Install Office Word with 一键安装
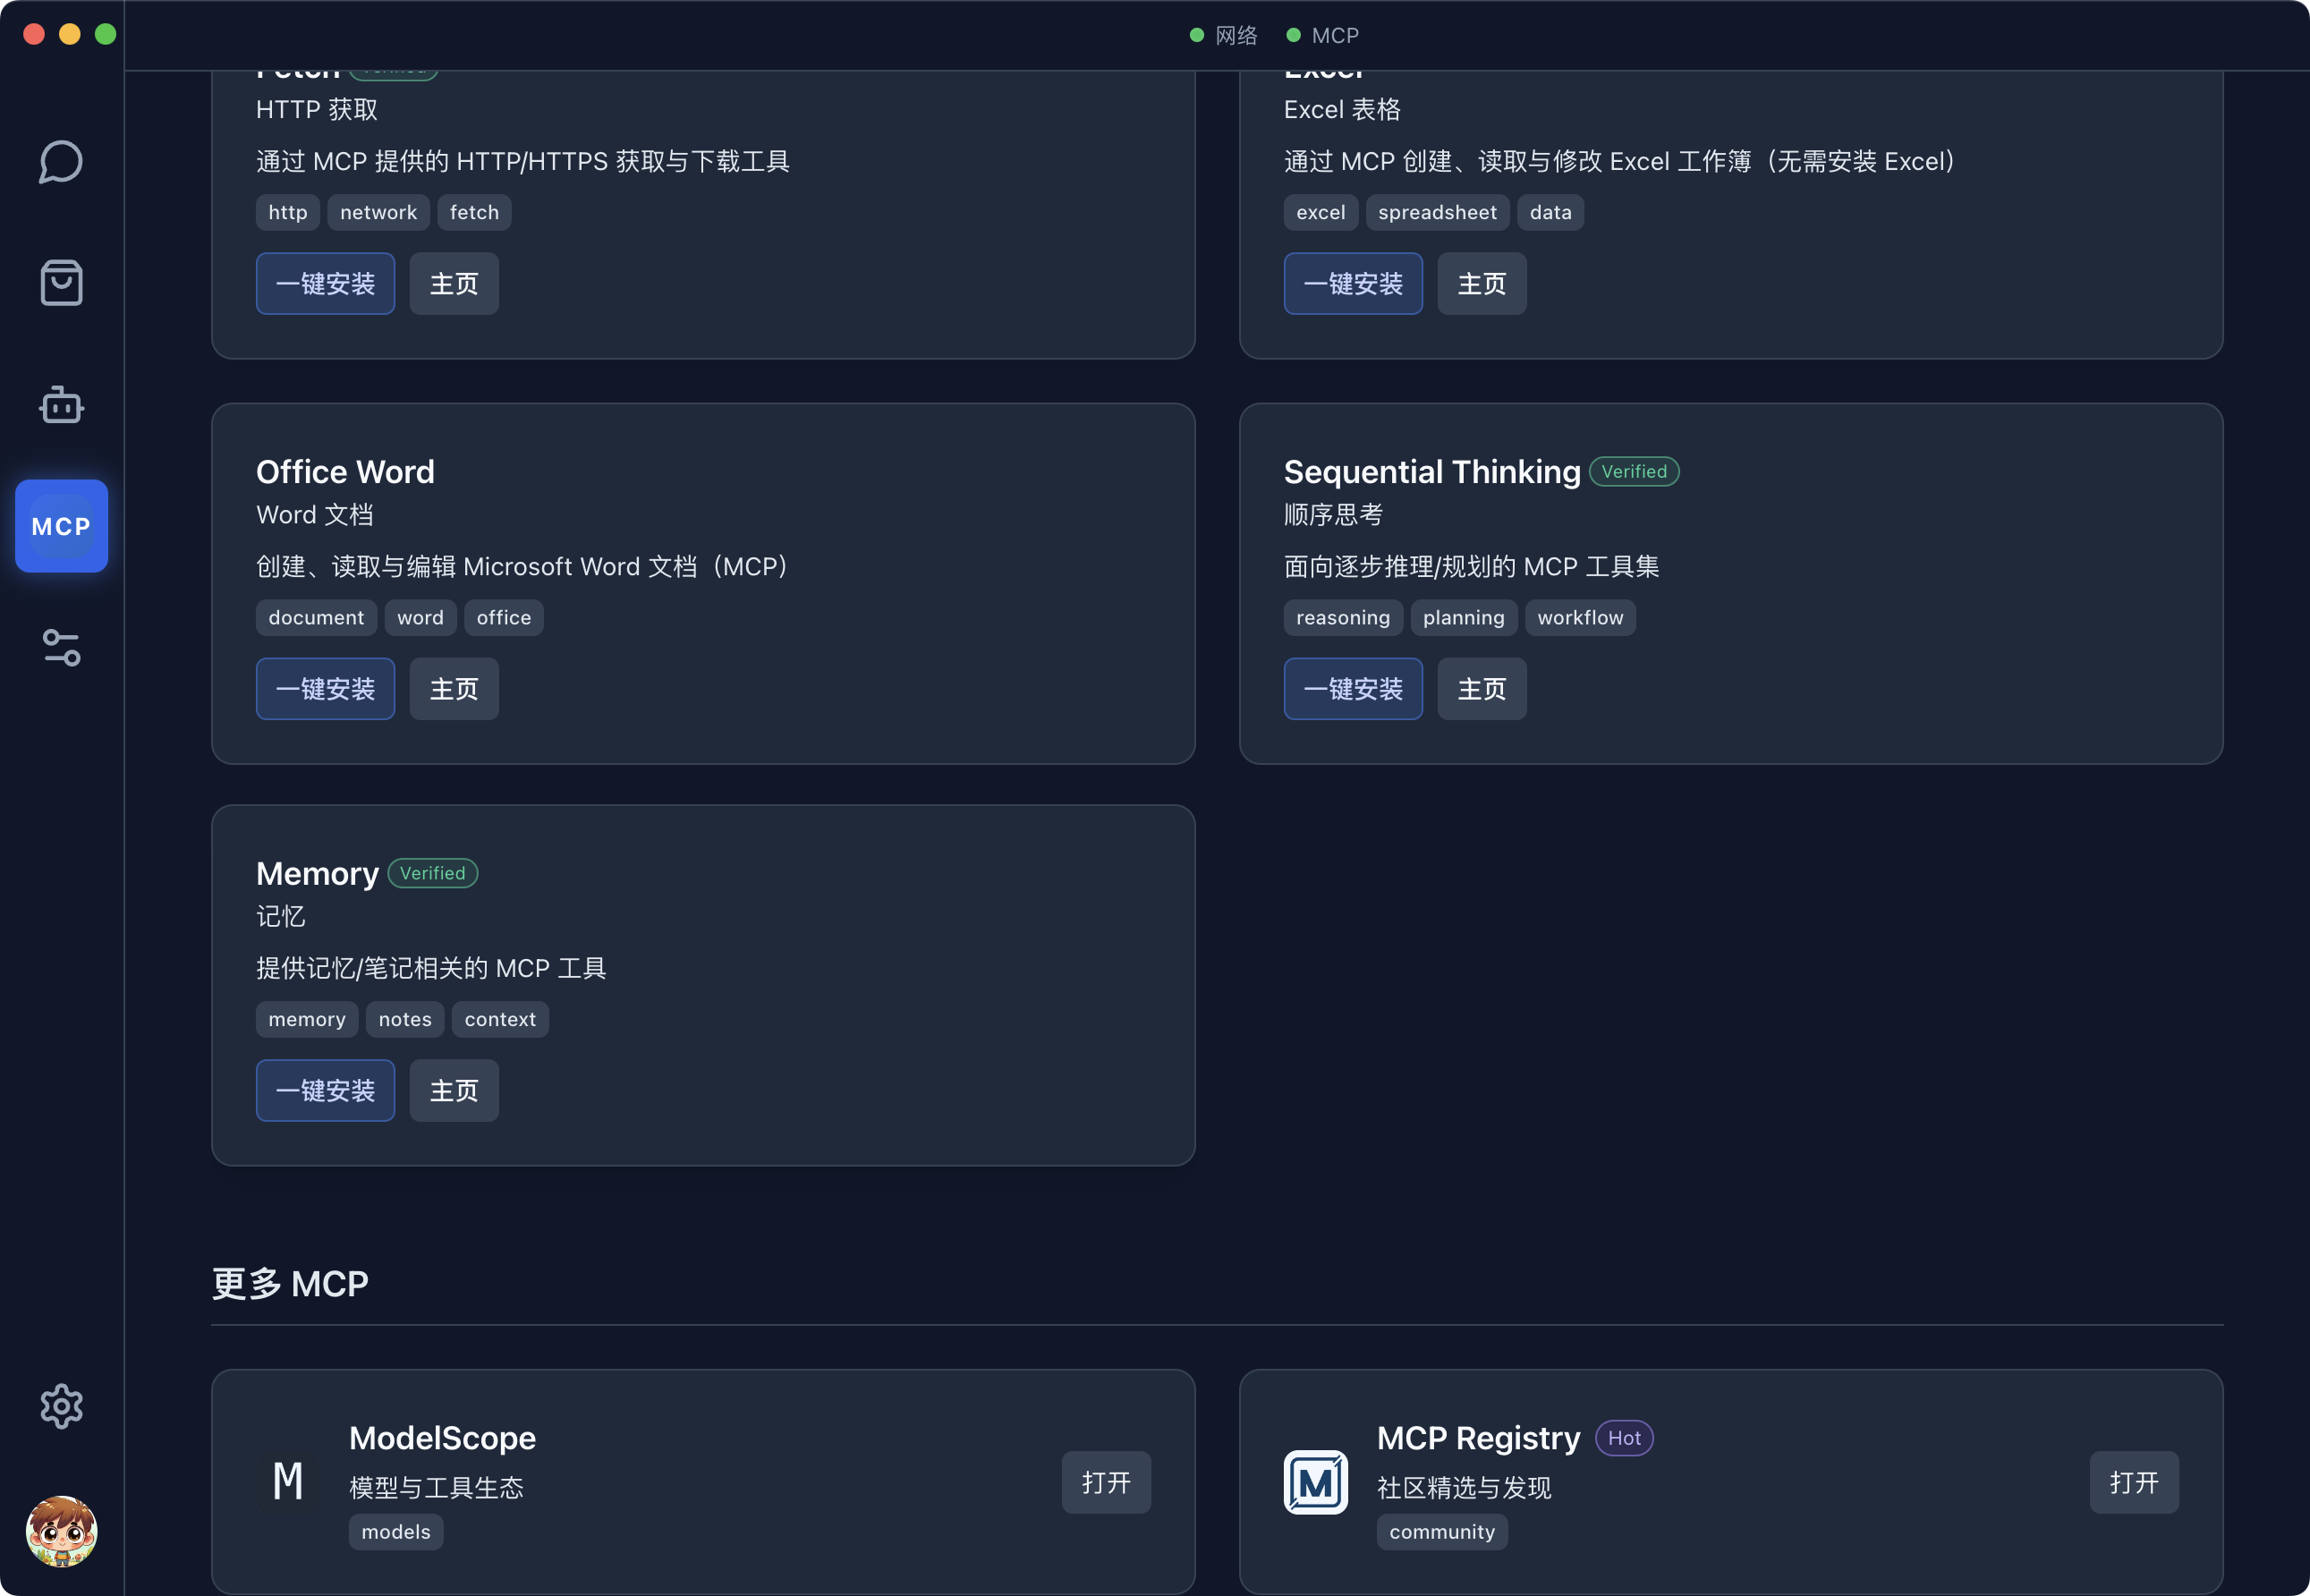The height and width of the screenshot is (1596, 2310). point(325,689)
